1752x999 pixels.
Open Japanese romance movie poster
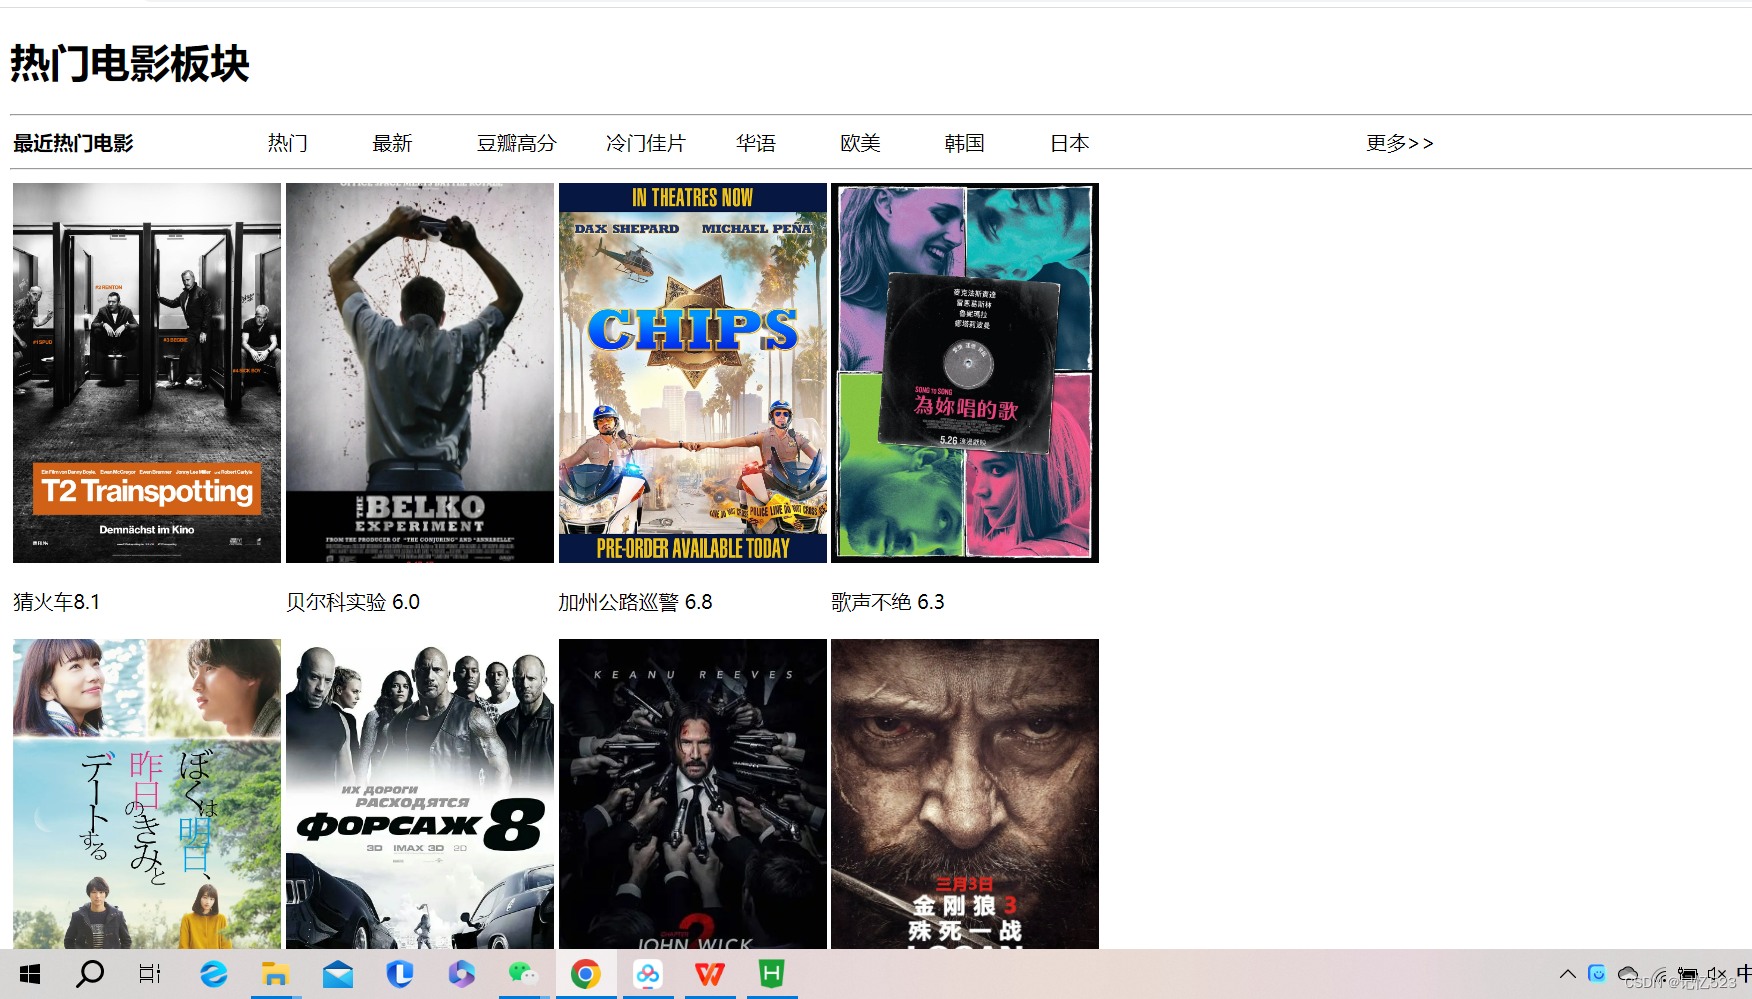point(147,794)
